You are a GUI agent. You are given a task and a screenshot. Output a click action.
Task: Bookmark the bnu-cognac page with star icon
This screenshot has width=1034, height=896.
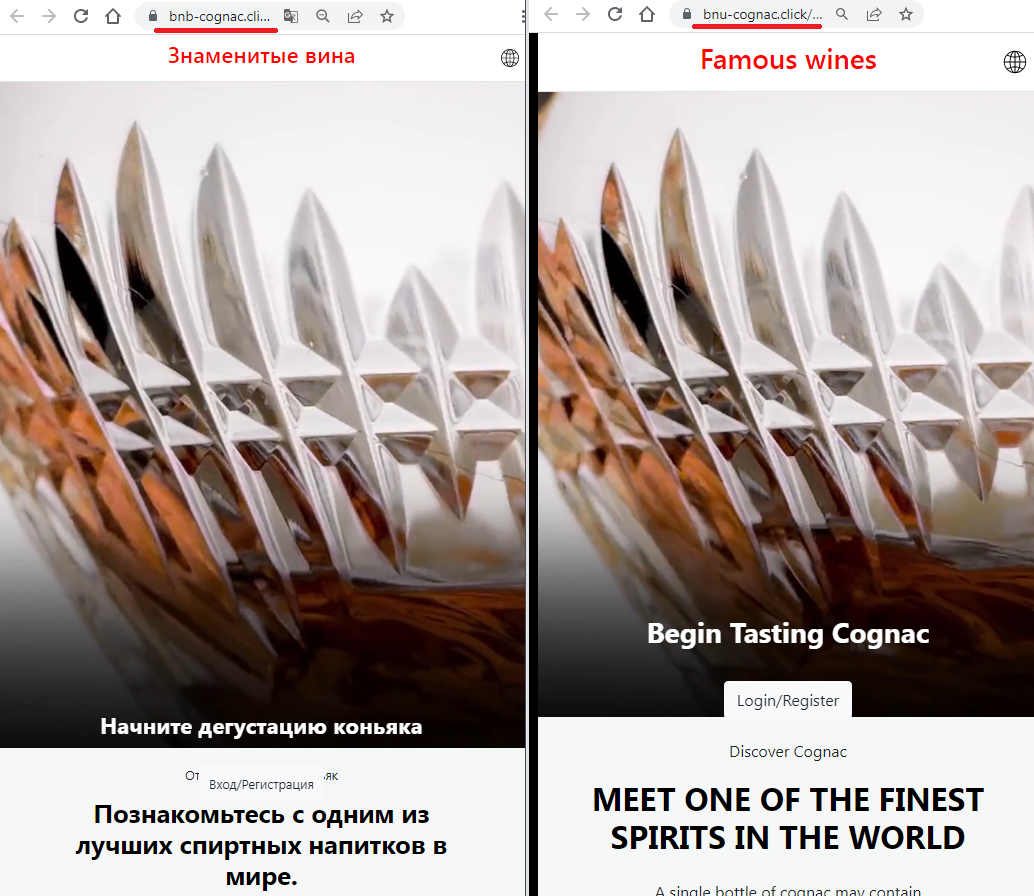(x=906, y=14)
